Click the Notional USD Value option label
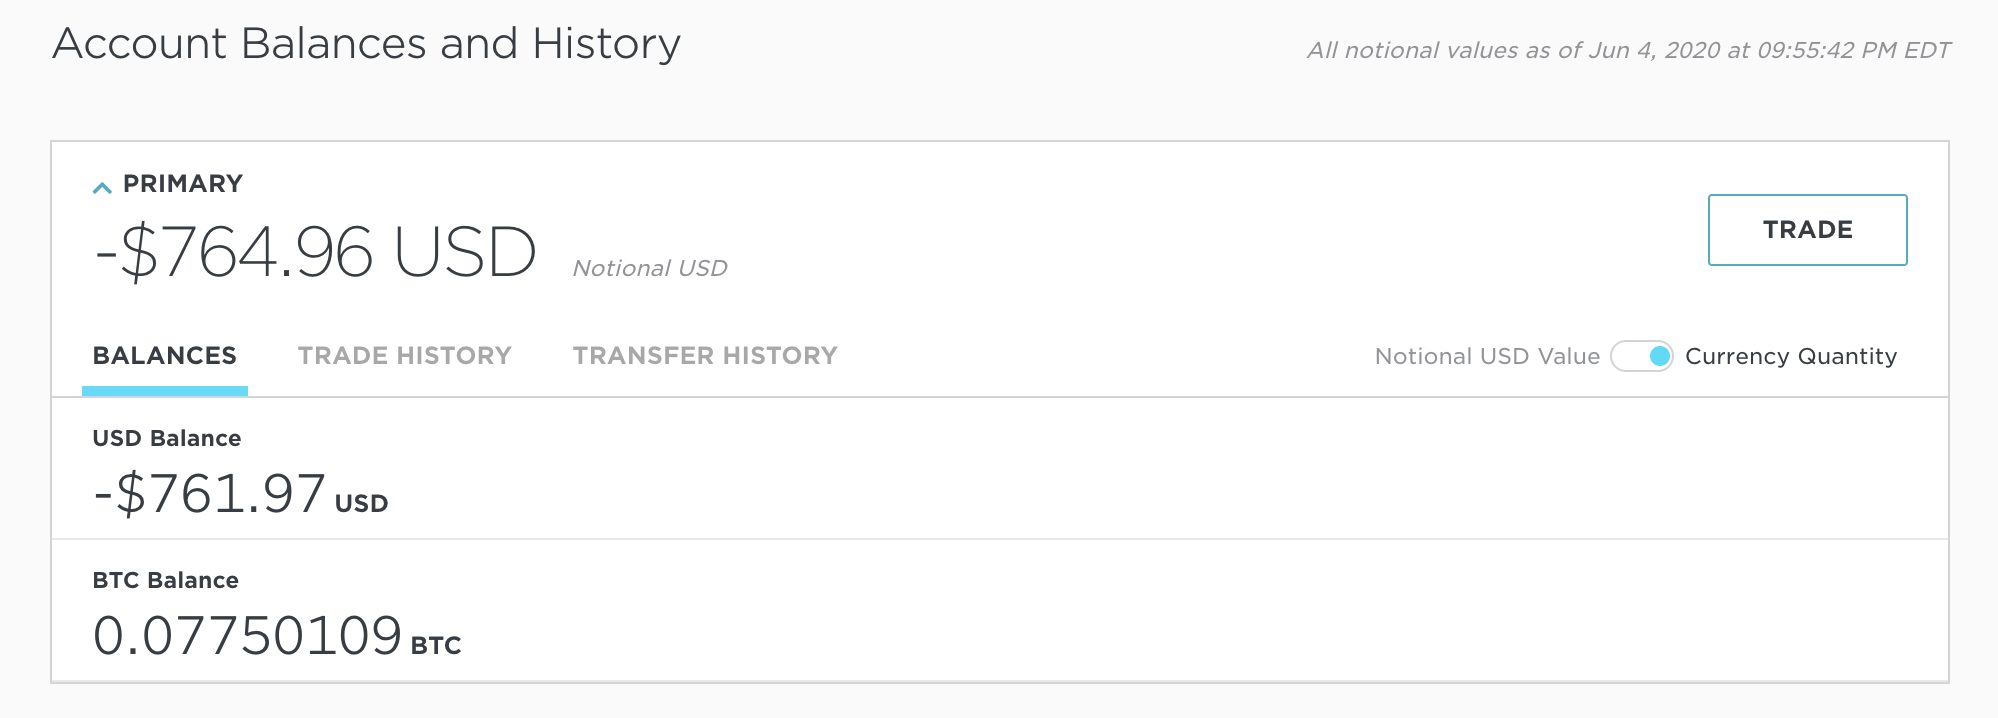Screen dimensions: 1998x718 [x=1487, y=357]
